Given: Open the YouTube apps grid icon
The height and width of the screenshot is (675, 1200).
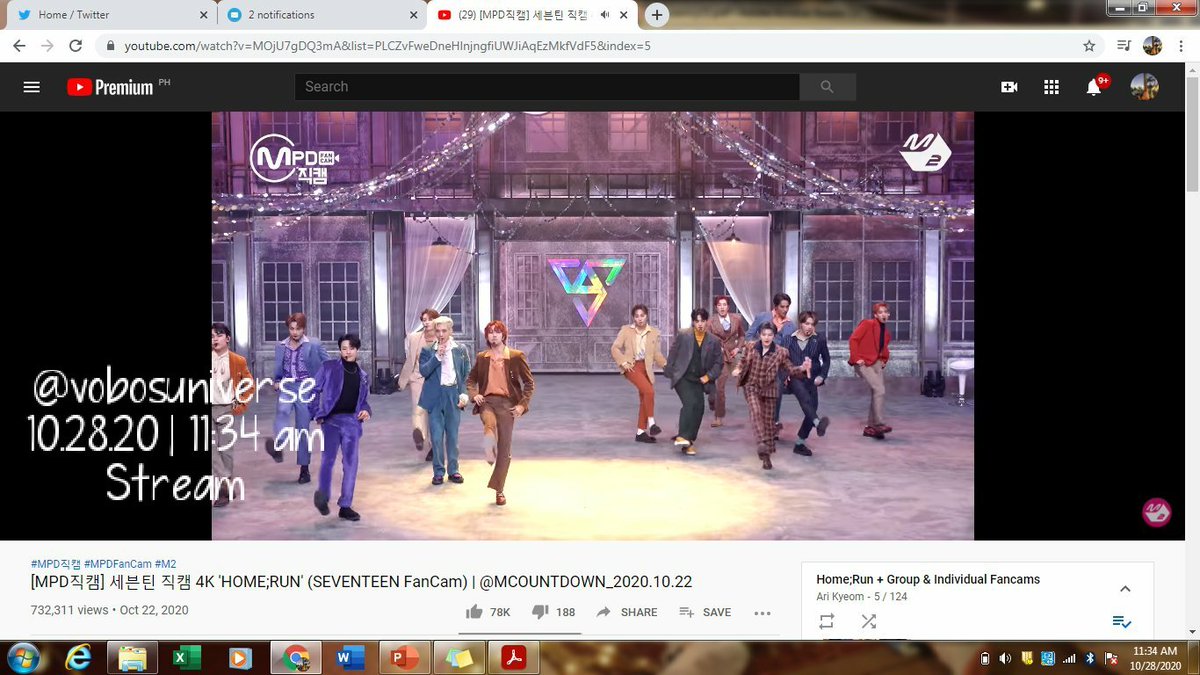Looking at the screenshot, I should [1051, 87].
